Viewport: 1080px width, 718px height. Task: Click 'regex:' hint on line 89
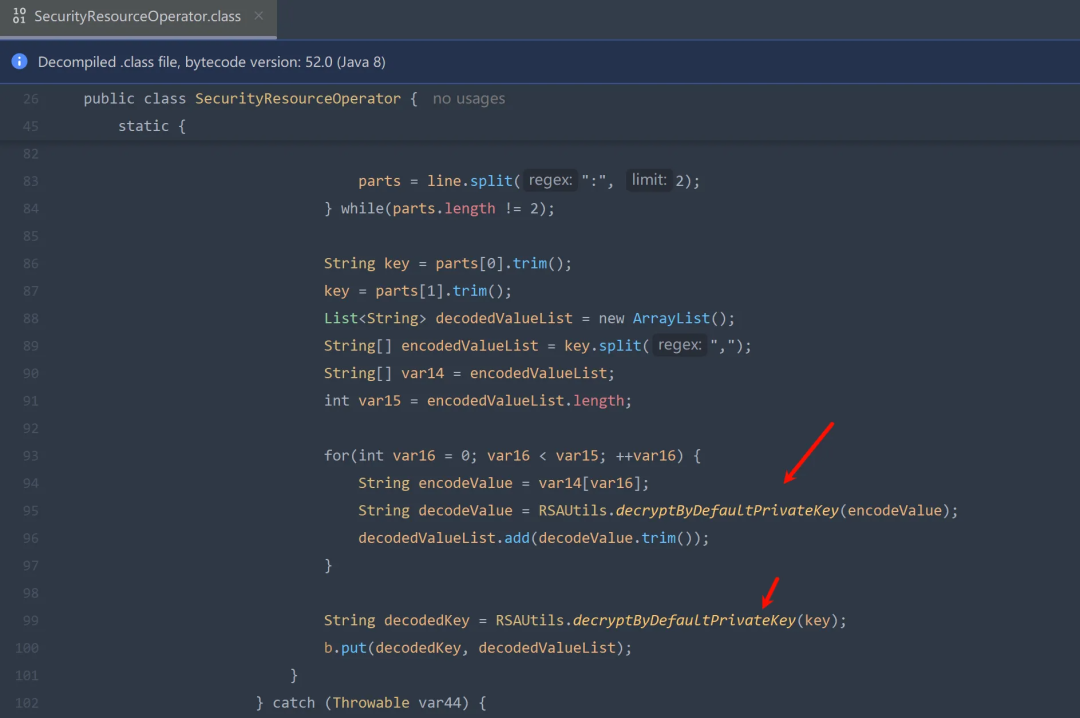tap(679, 345)
